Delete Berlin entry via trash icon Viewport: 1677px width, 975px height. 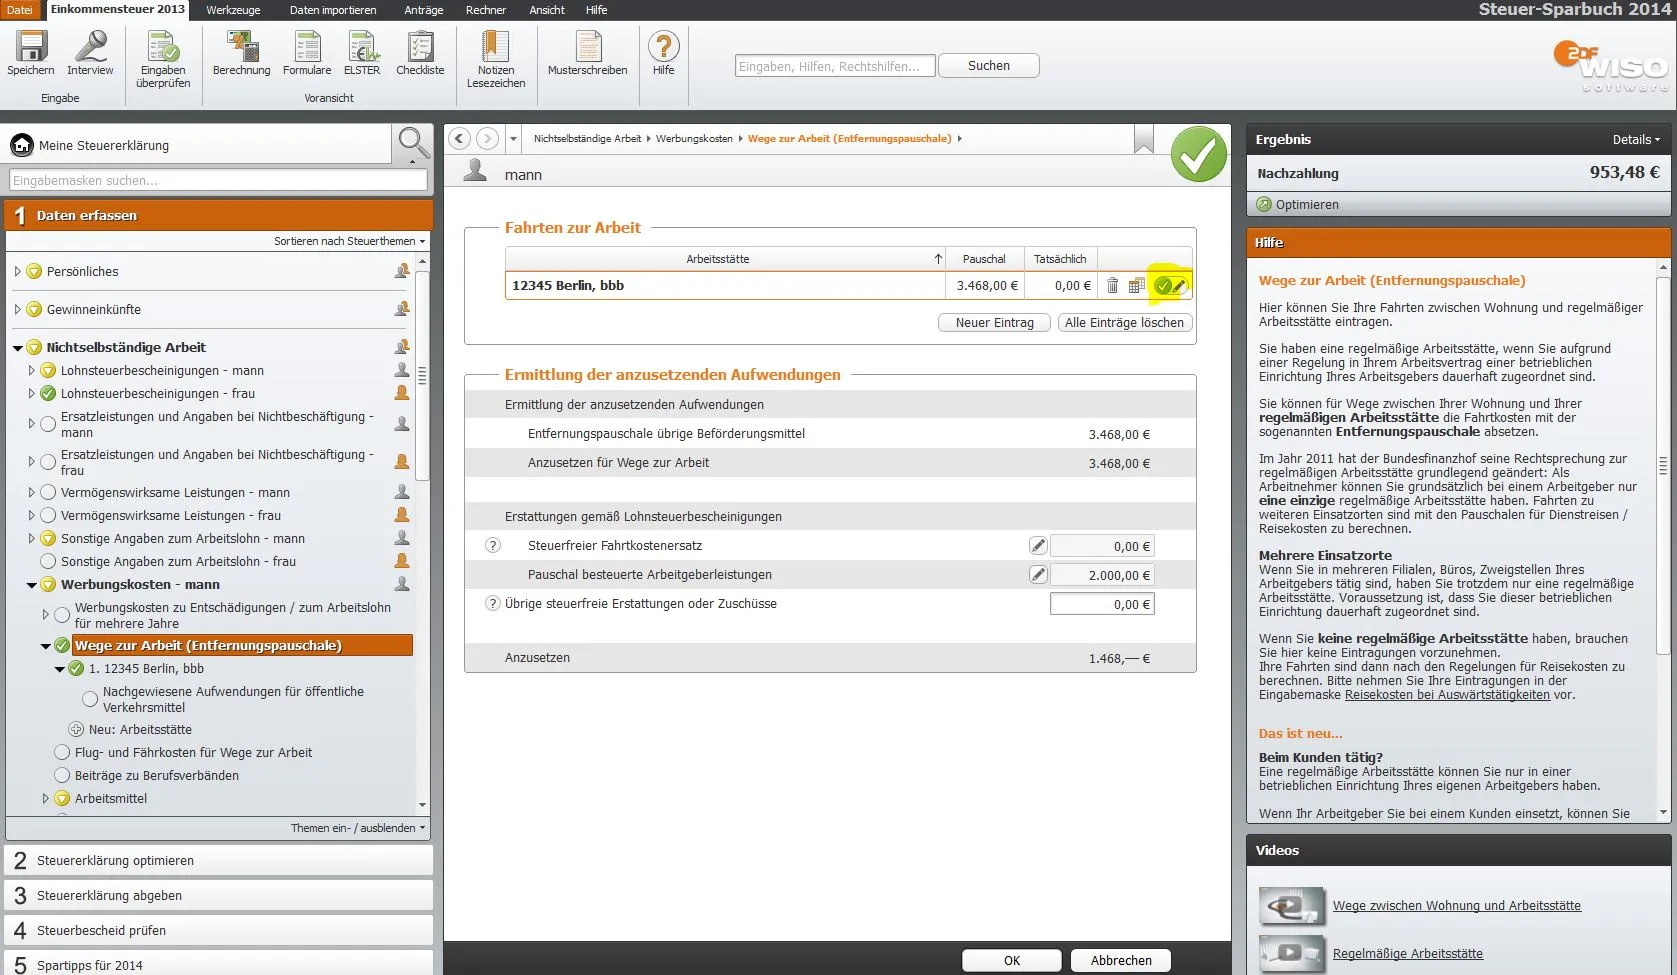tap(1112, 286)
